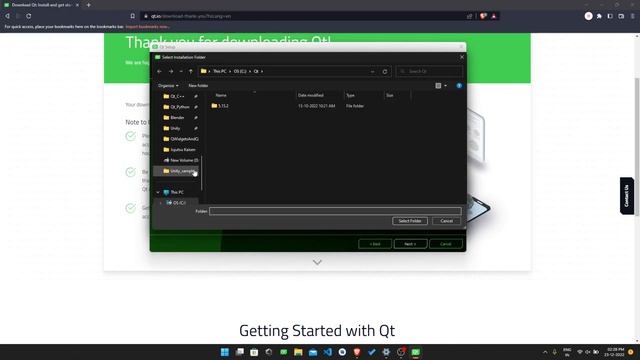Screen dimensions: 640x360
Task: Close the Select Installation Folder dialog
Action: (x=462, y=57)
